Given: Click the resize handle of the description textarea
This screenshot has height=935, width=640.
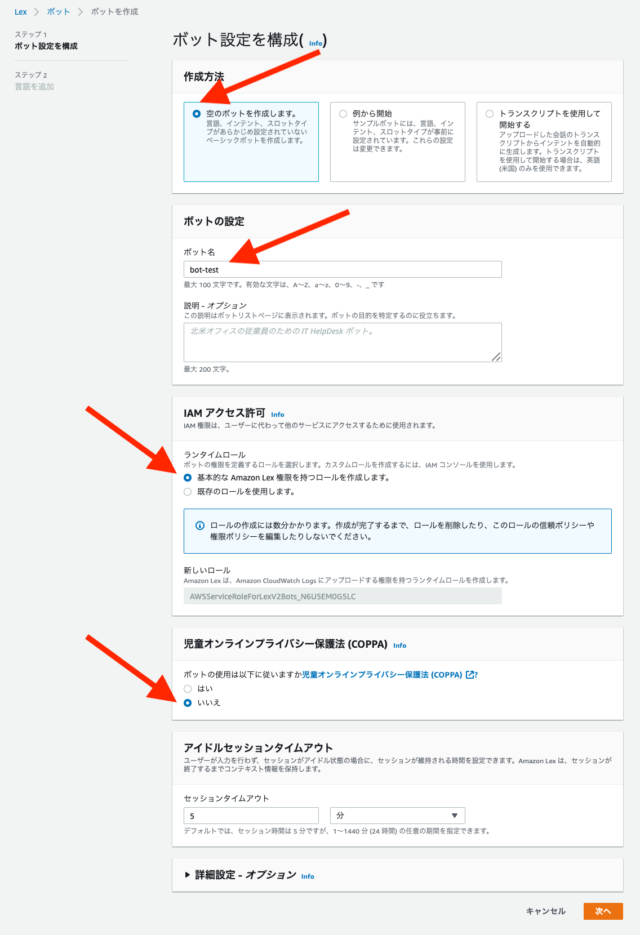Looking at the screenshot, I should [496, 357].
